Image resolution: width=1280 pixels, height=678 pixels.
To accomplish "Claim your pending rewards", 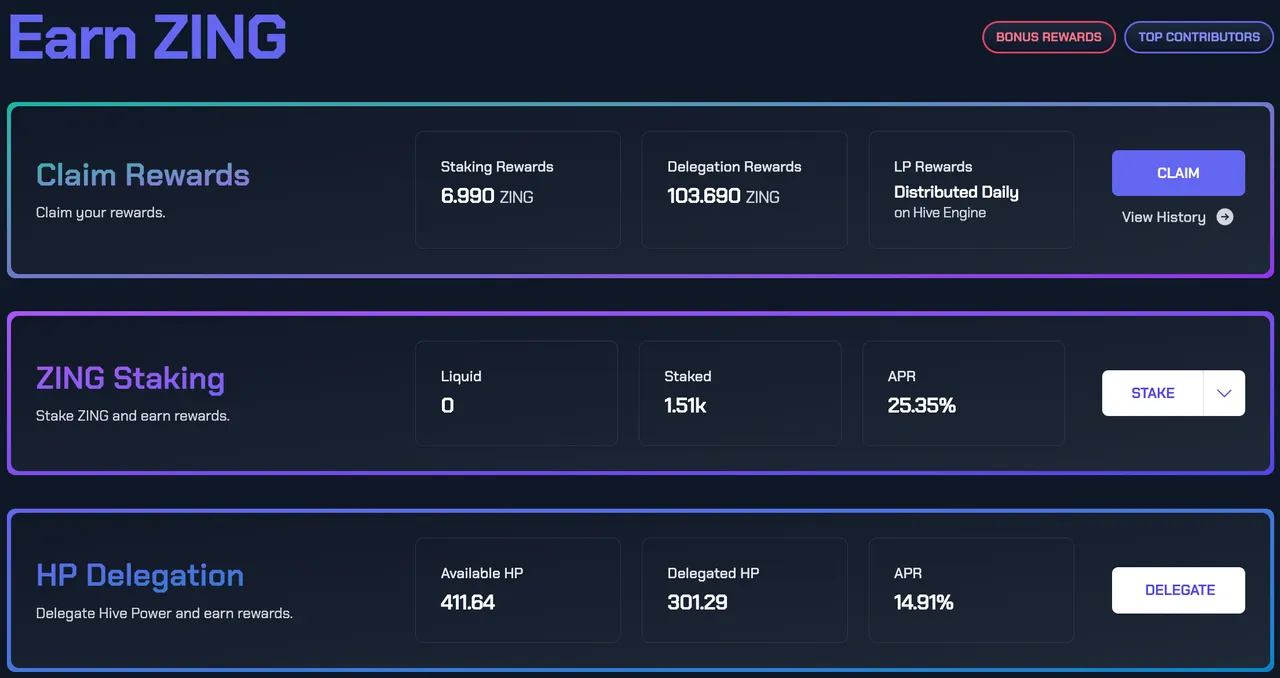I will pyautogui.click(x=1178, y=173).
